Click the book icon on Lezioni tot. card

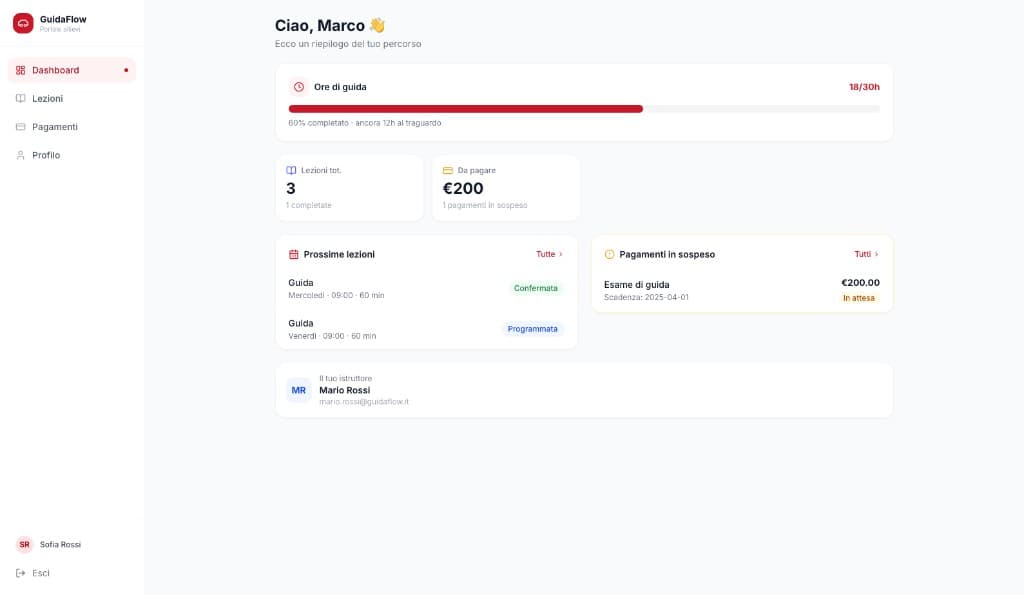tap(291, 171)
